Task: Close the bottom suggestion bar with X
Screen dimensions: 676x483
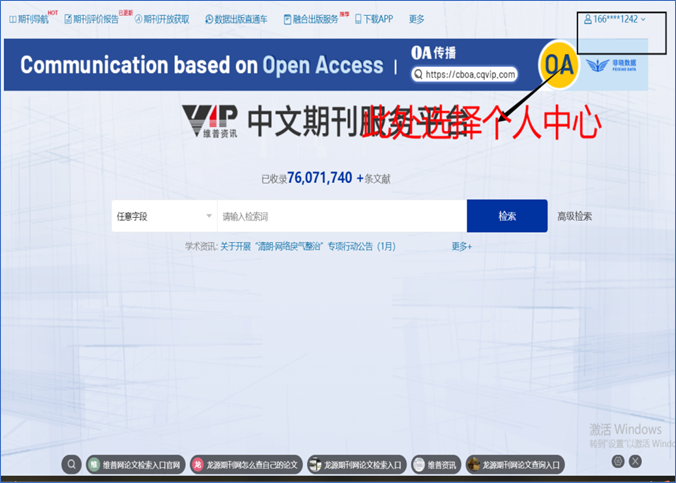Action: click(635, 461)
